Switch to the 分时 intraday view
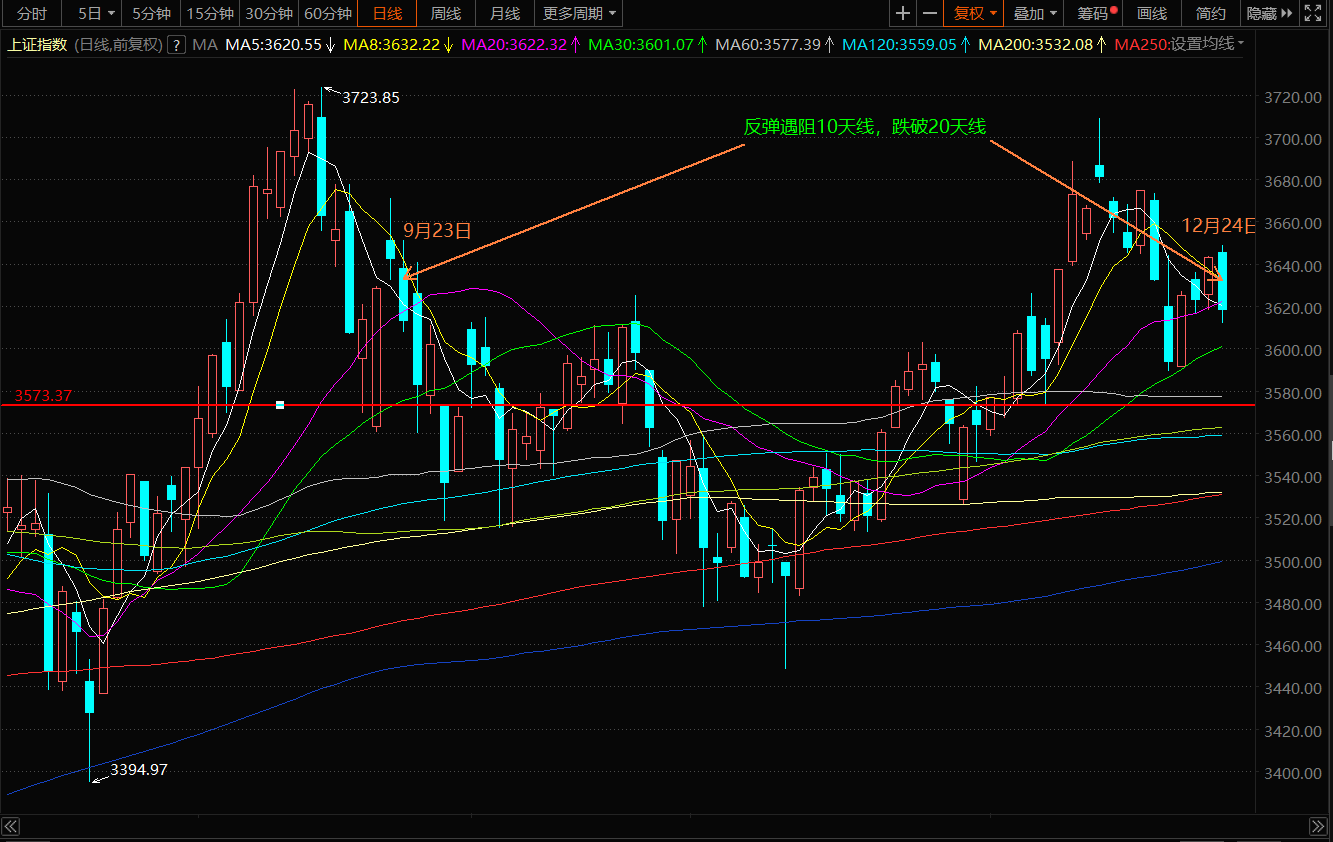 (x=31, y=13)
